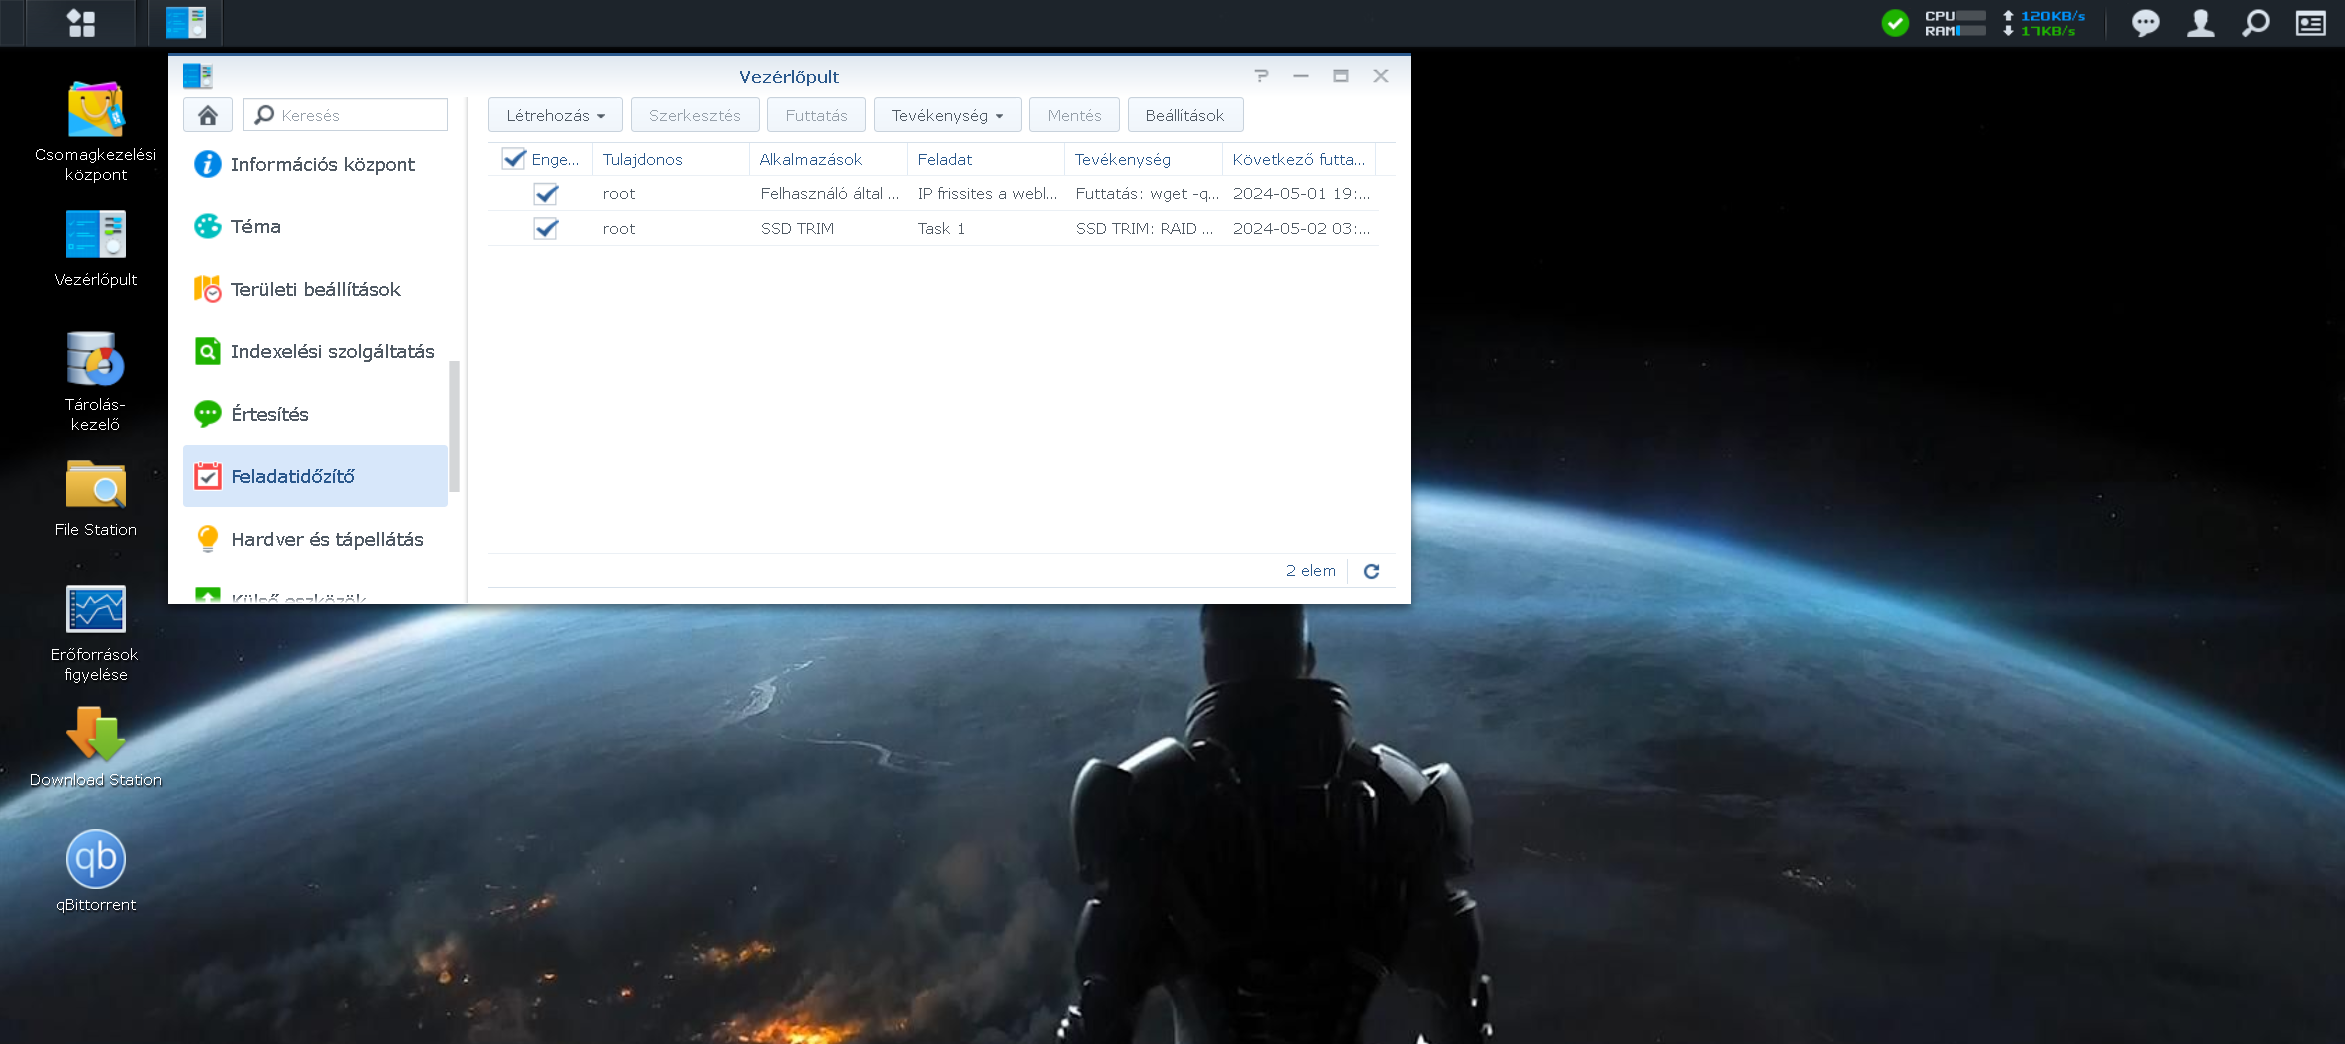Open Csomagkezelési központ desktop icon
The width and height of the screenshot is (2345, 1044).
click(x=96, y=110)
